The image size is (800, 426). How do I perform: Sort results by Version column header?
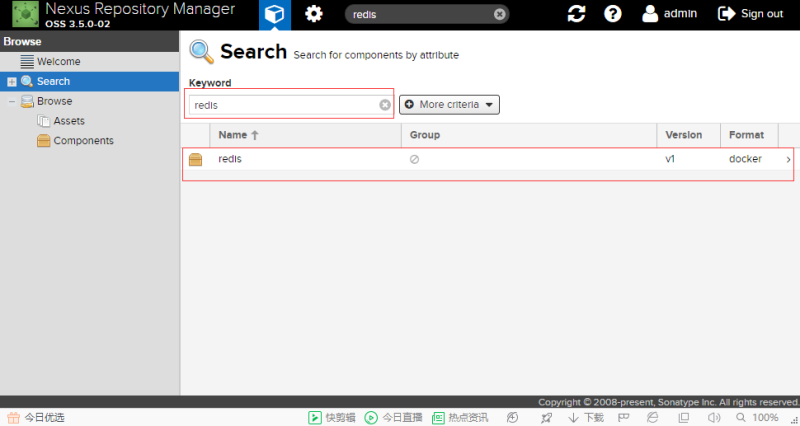[x=684, y=135]
